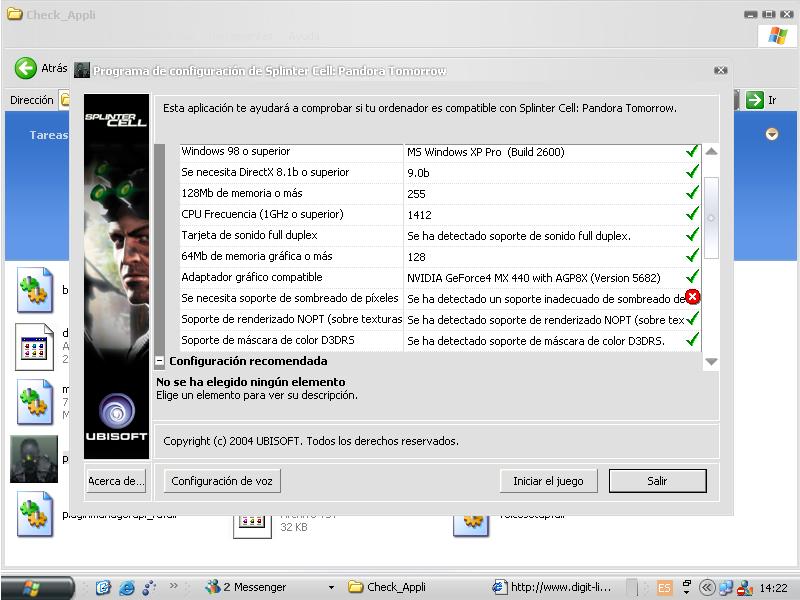Screen dimensions: 800x600
Task: Open the Messenger taskbar group dropdown arrow
Action: pyautogui.click(x=331, y=588)
